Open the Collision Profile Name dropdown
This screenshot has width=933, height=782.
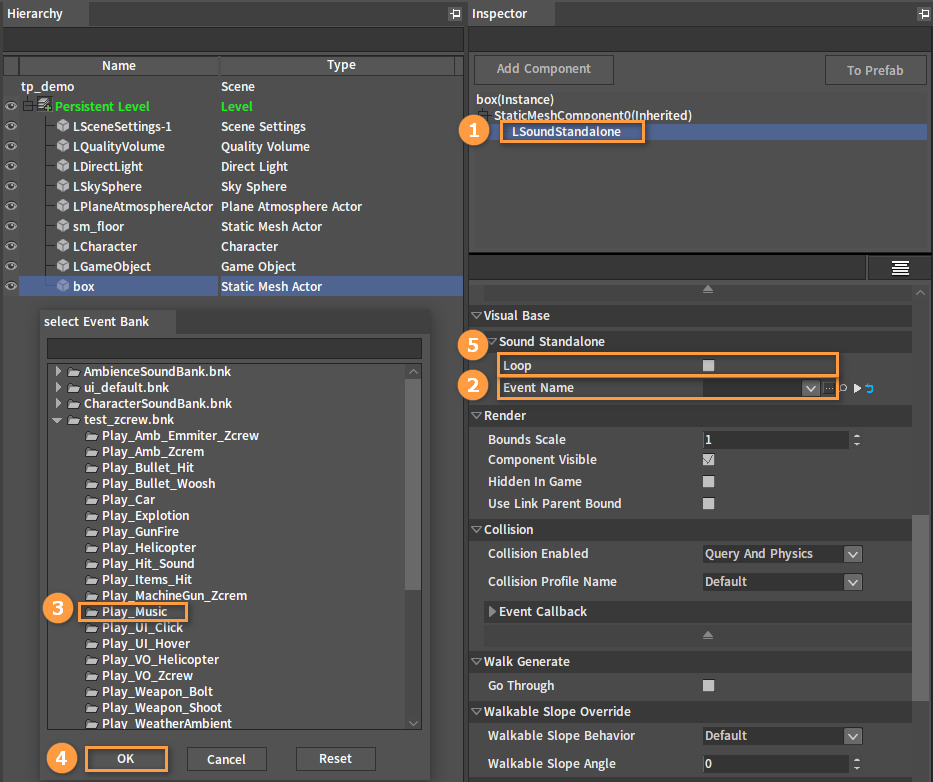coord(853,582)
